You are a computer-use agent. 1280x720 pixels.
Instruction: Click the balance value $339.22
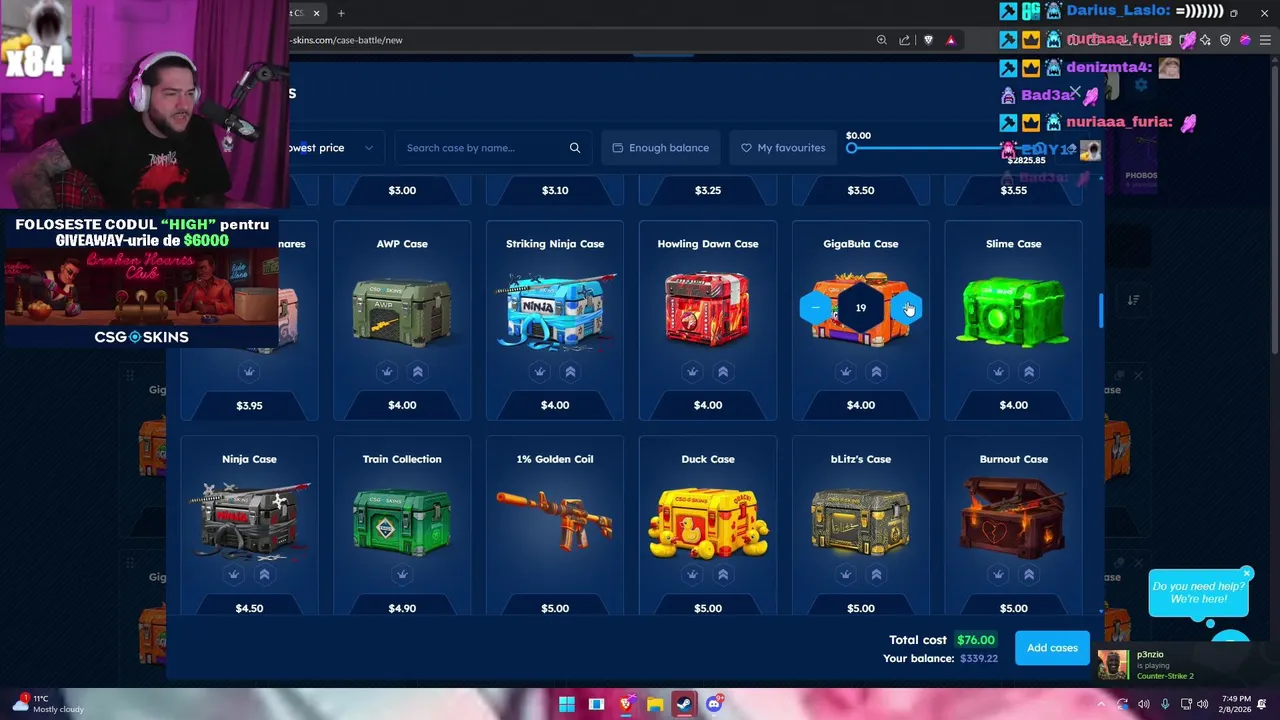(x=979, y=659)
